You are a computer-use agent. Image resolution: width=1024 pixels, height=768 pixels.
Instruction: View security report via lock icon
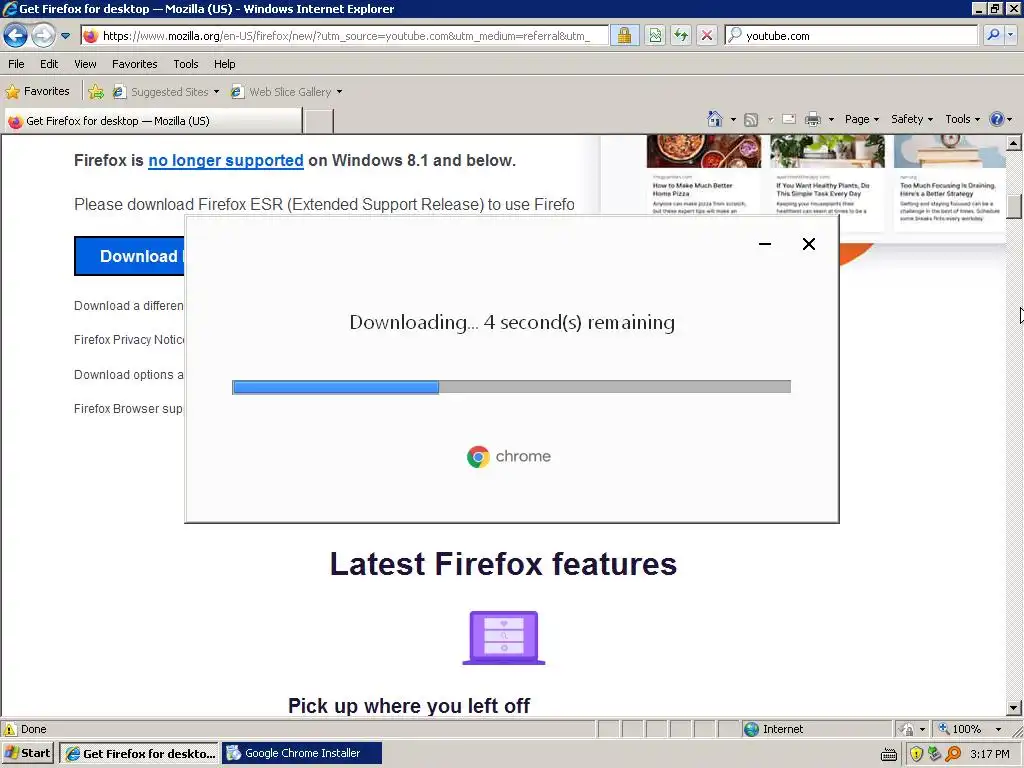(x=624, y=36)
